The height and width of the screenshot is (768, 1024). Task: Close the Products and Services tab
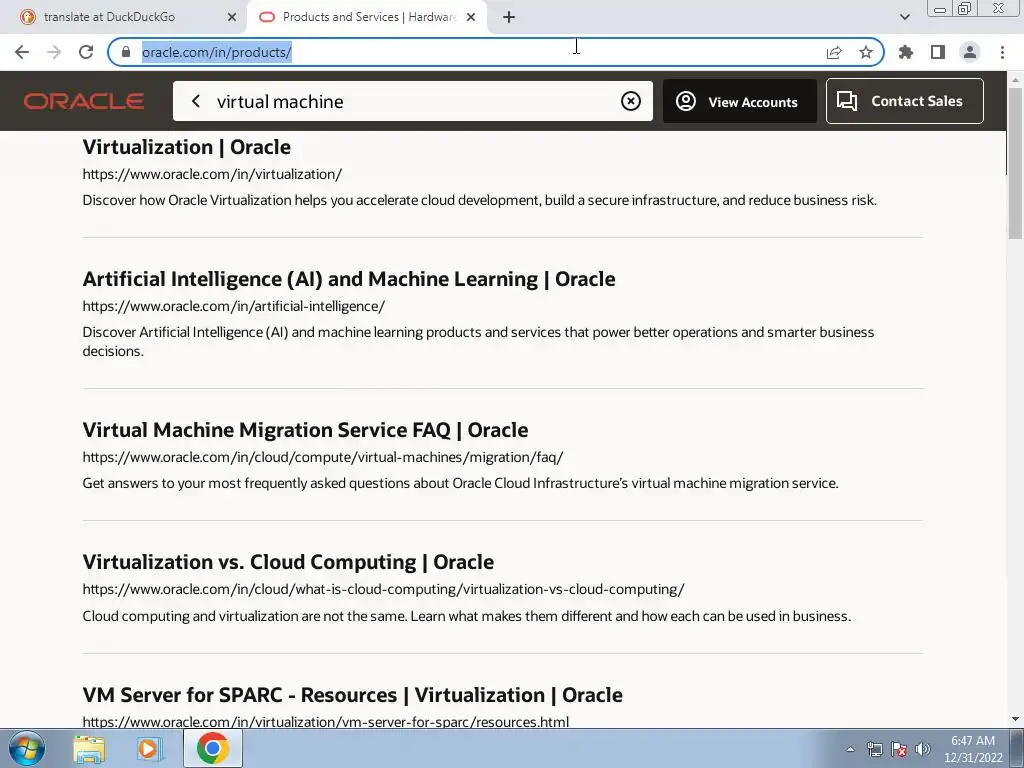click(x=471, y=17)
